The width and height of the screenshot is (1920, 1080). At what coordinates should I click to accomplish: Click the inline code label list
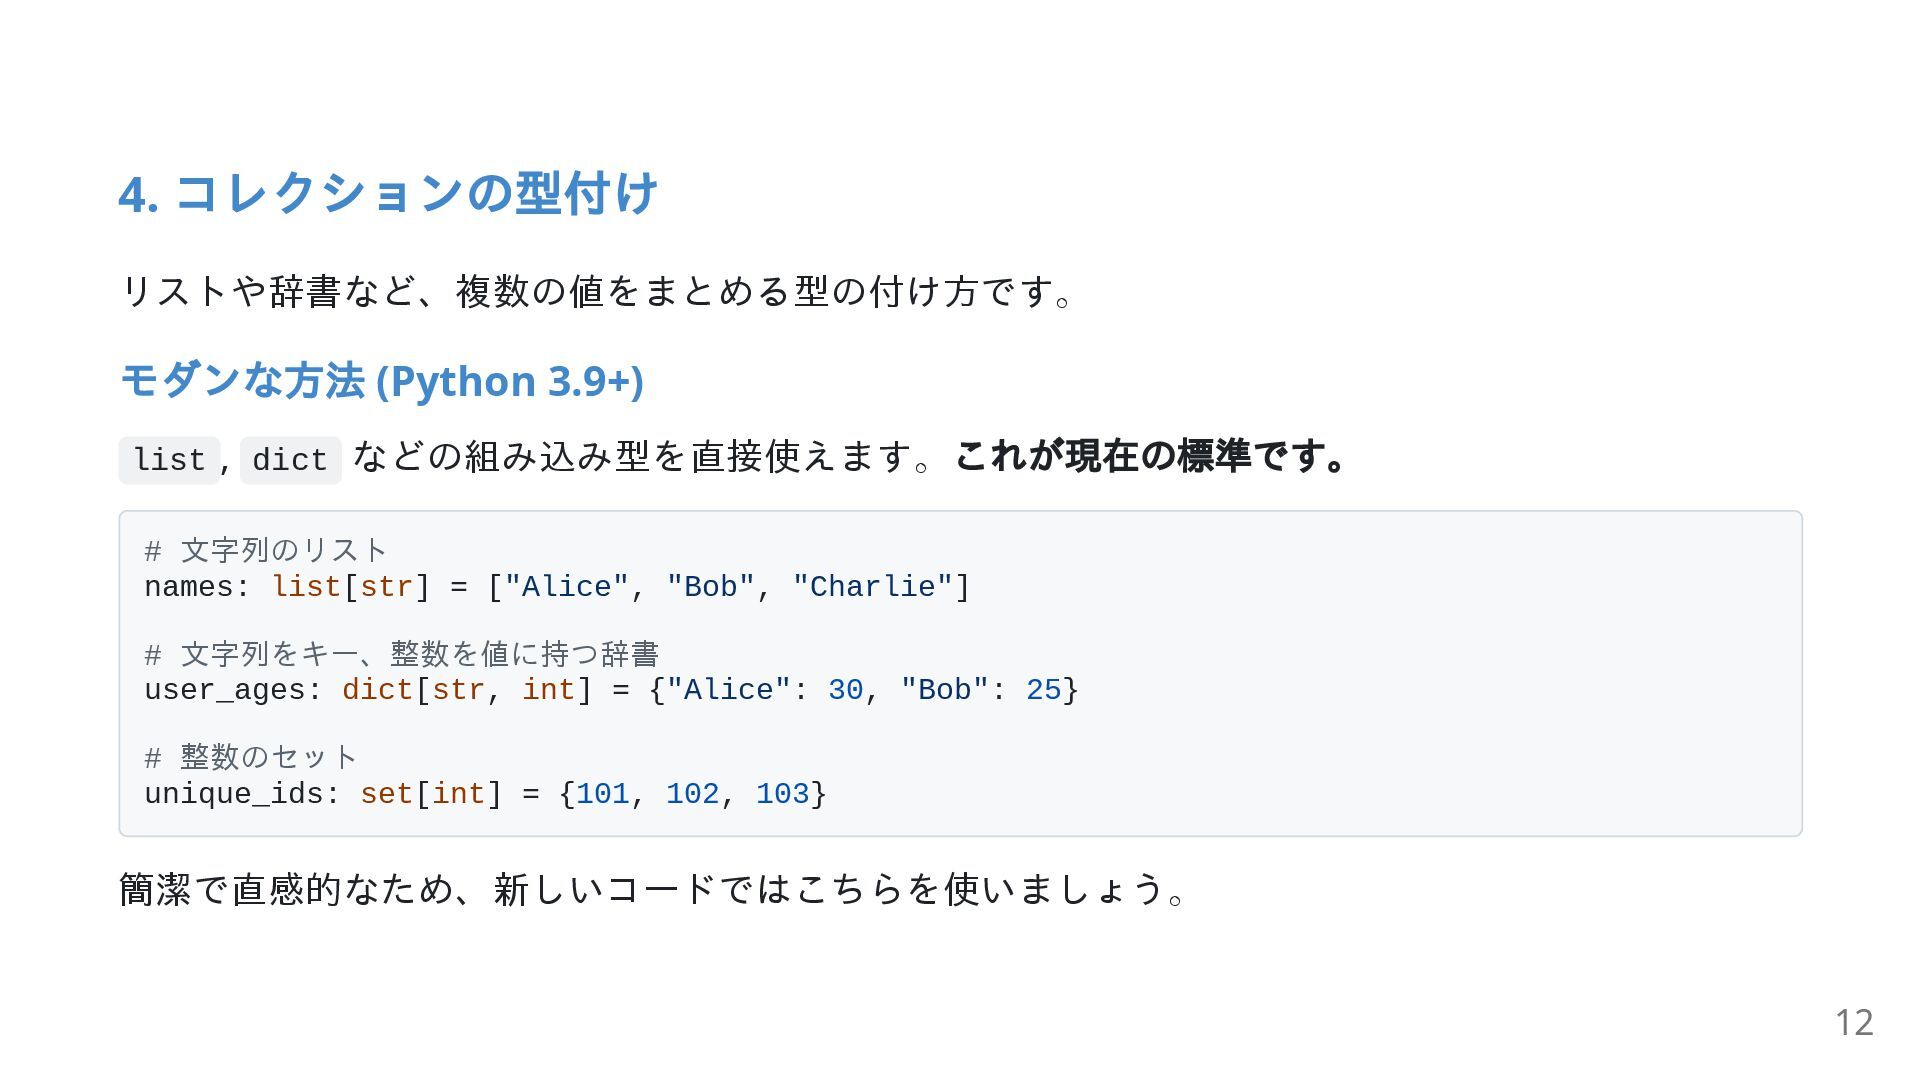(169, 460)
